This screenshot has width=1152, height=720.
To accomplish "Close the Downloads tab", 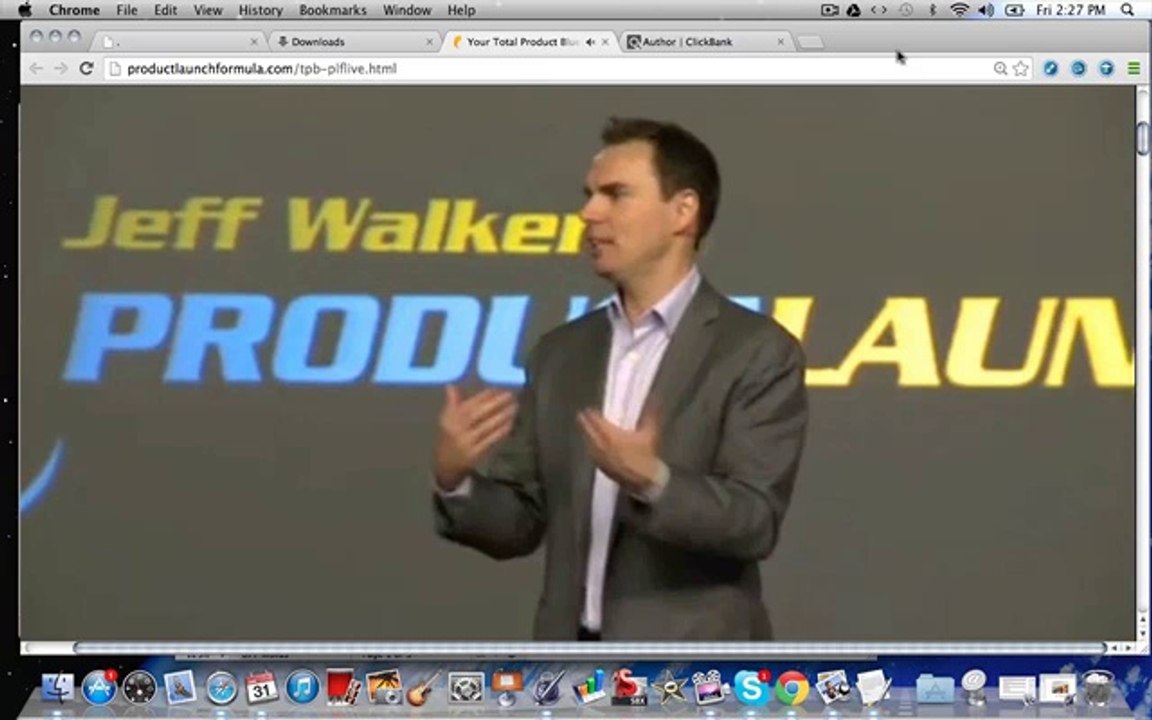I will pyautogui.click(x=430, y=42).
